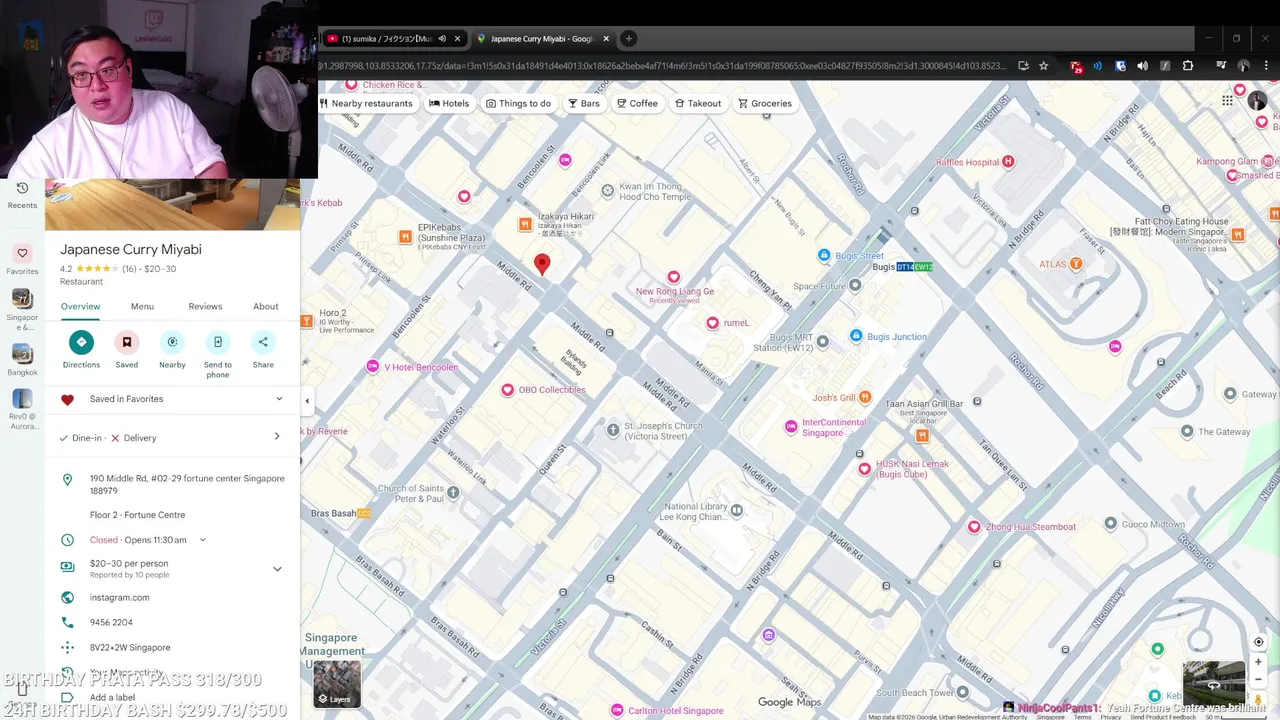Click the New Rong Liang Ge marker
This screenshot has height=720, width=1280.
[x=674, y=277]
